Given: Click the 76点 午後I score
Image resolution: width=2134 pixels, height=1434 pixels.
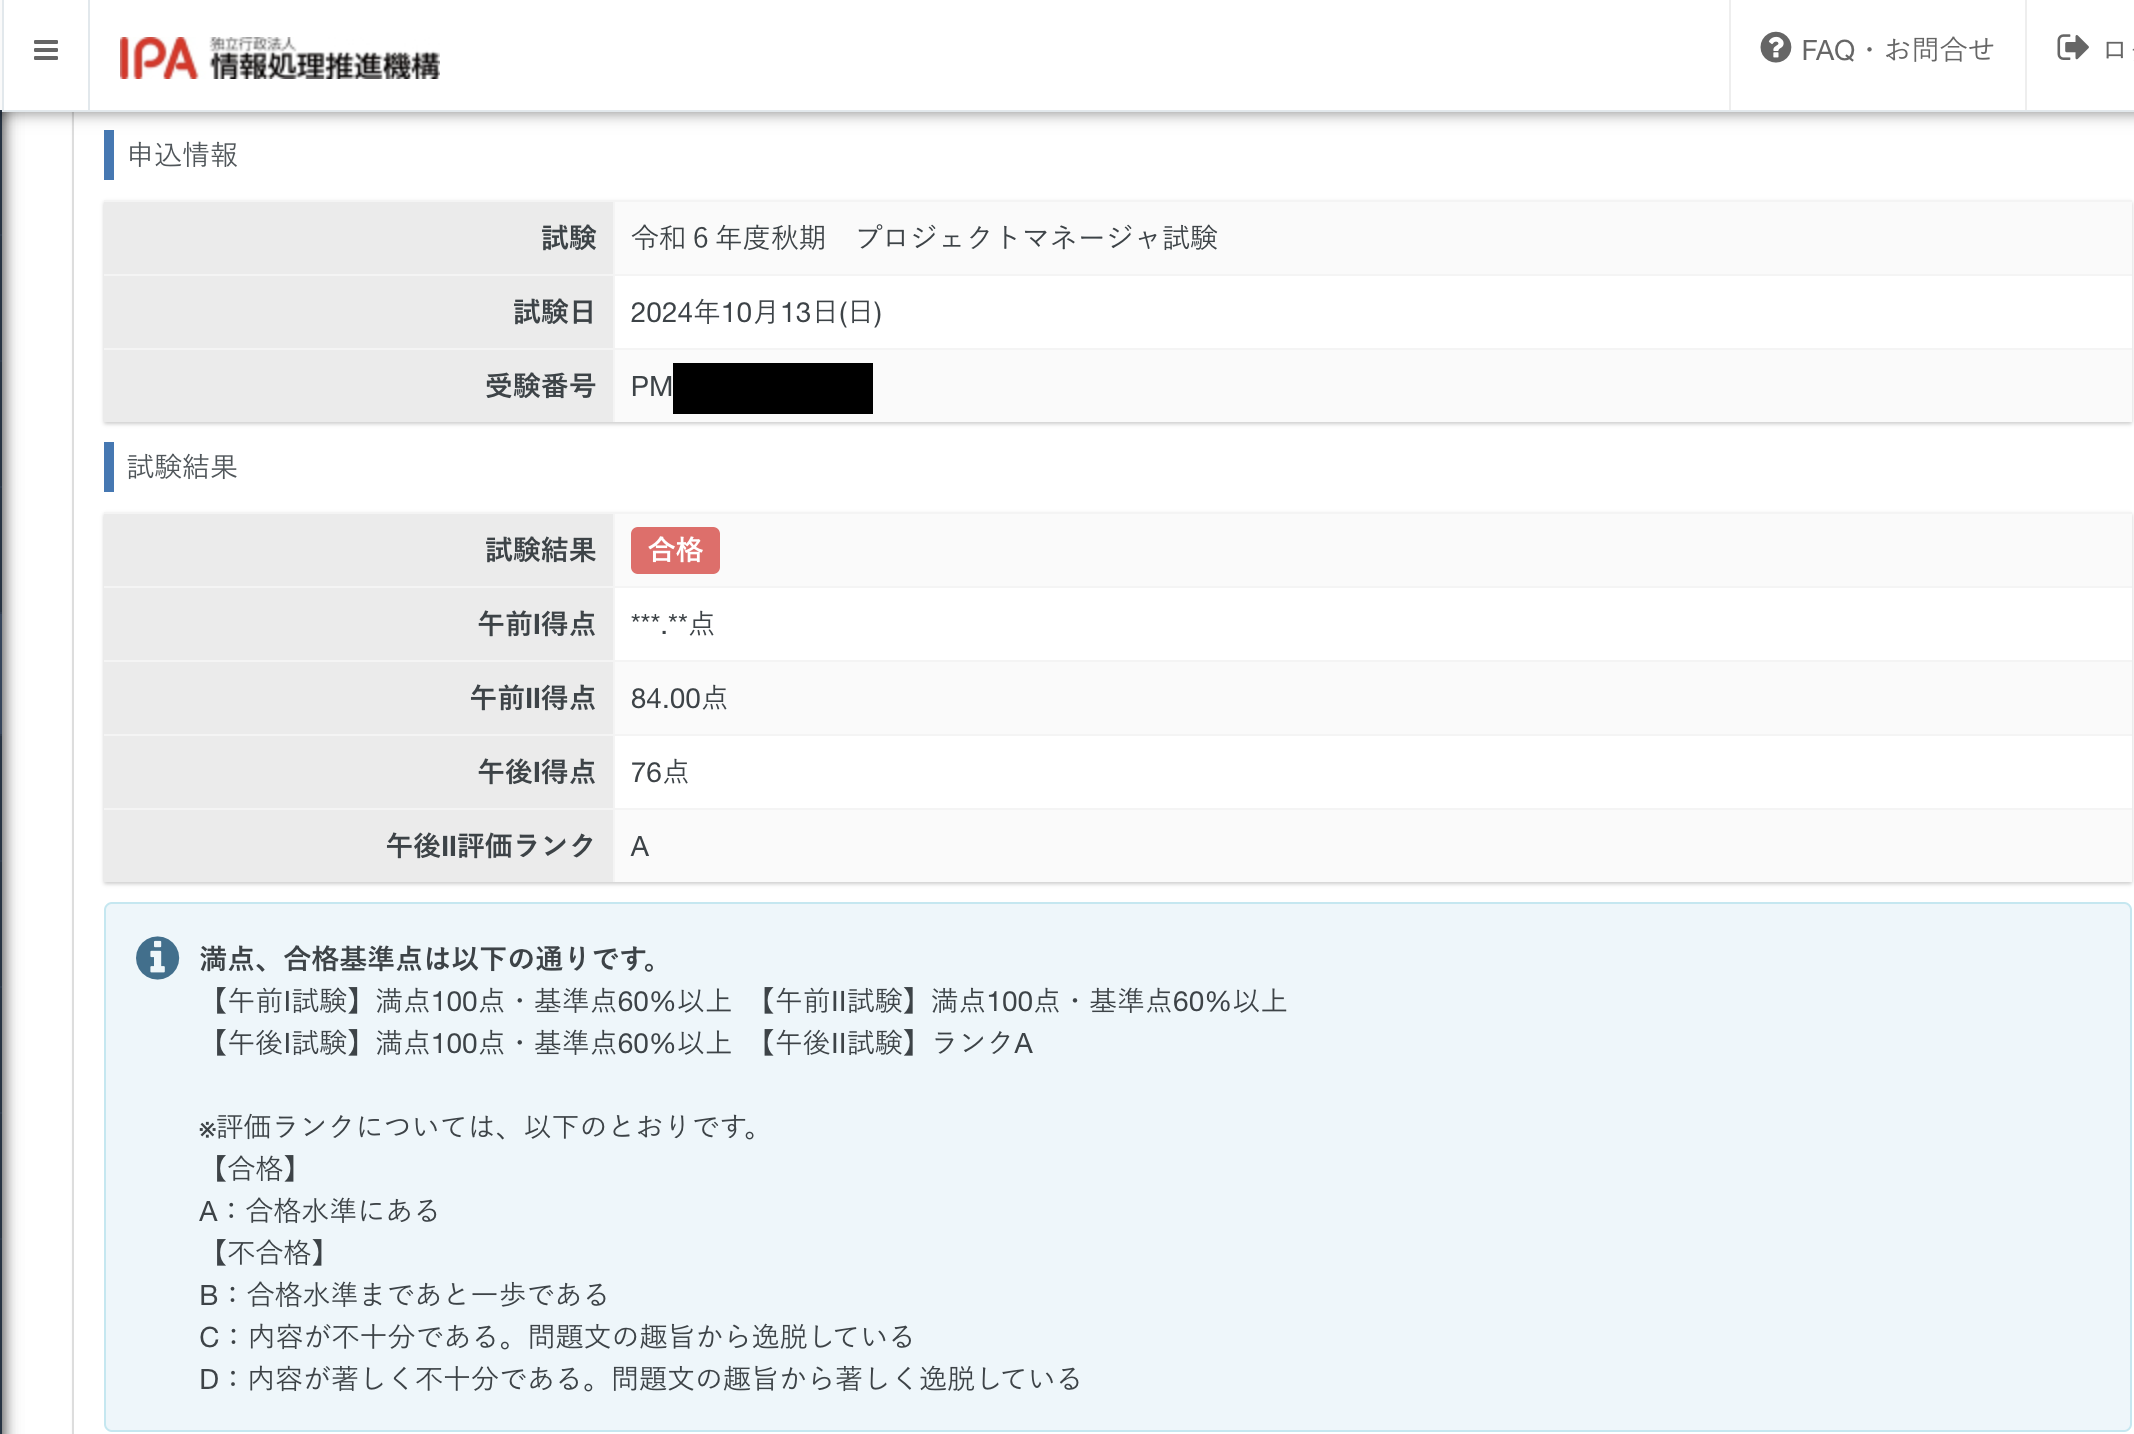Looking at the screenshot, I should (x=661, y=771).
